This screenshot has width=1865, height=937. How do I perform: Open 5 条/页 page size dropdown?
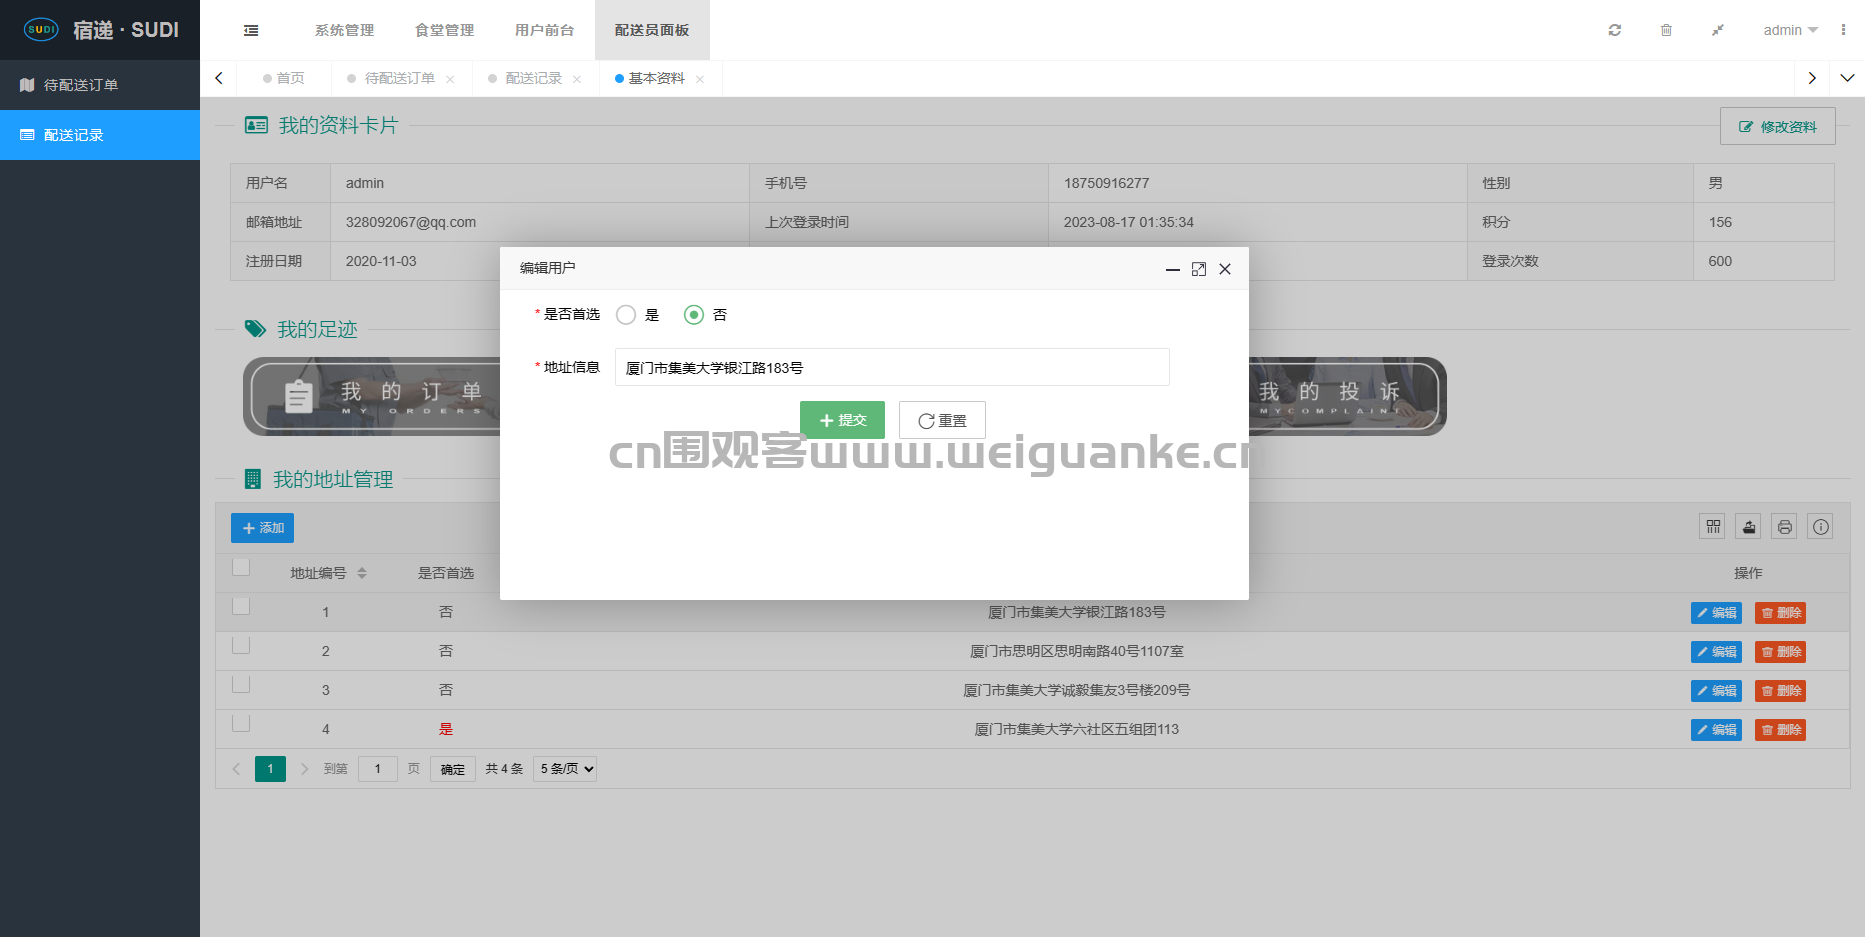coord(565,769)
